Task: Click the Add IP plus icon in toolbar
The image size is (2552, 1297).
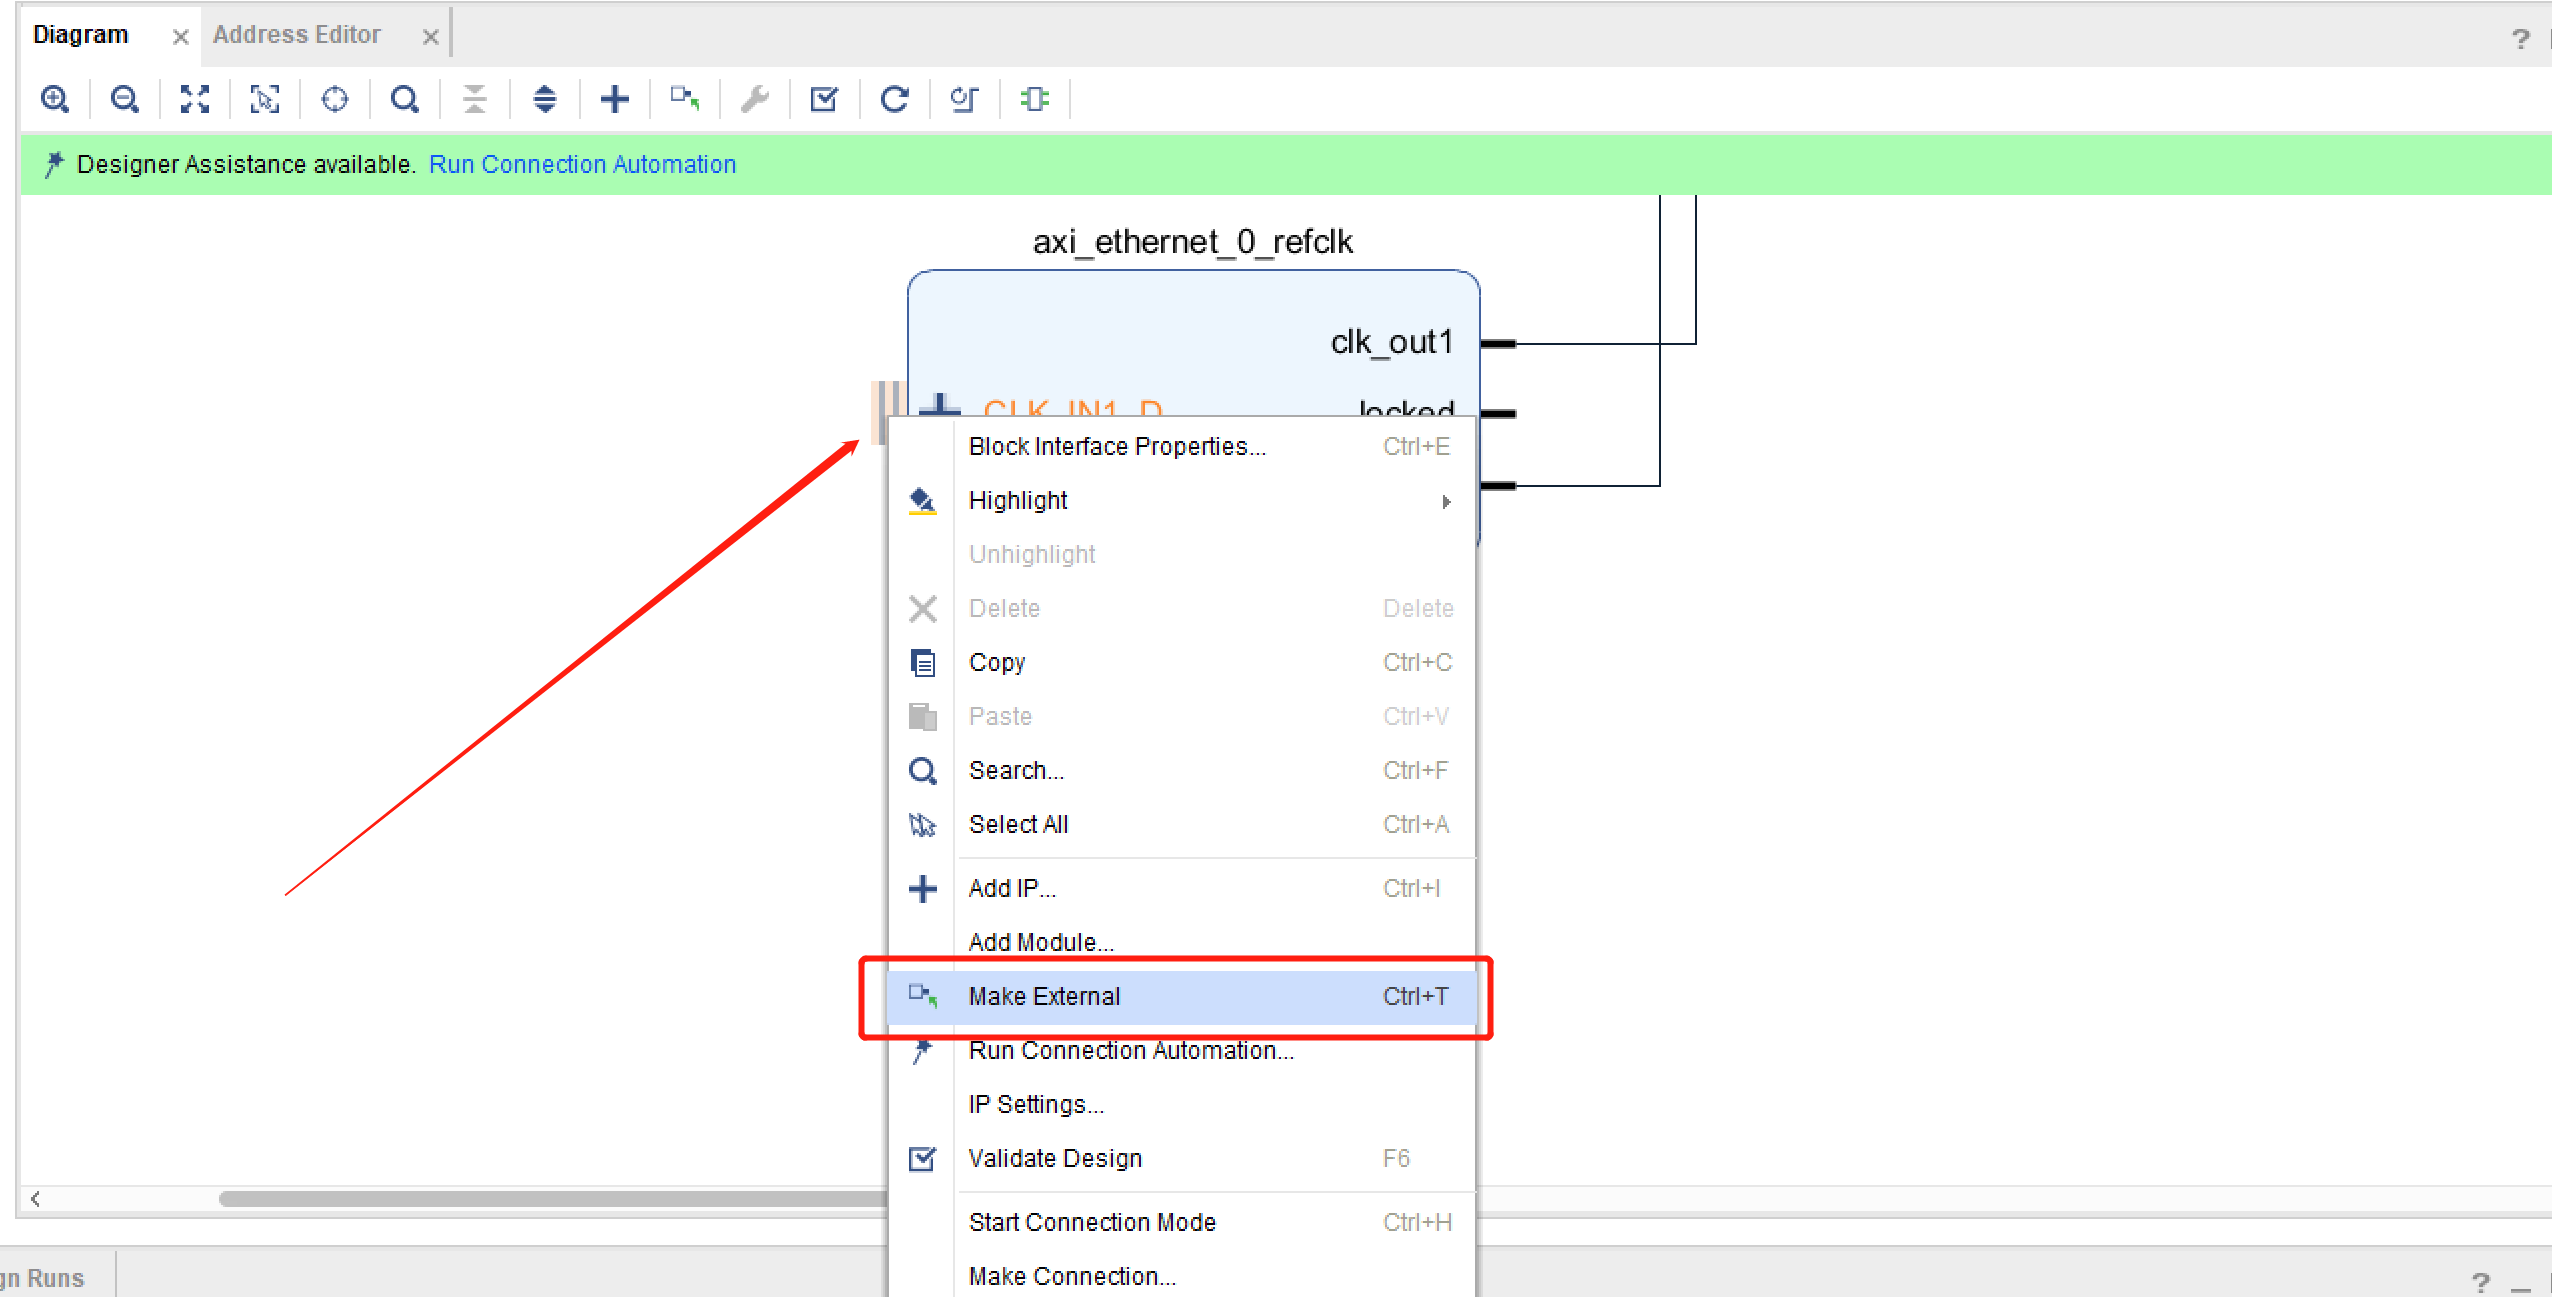Action: point(615,99)
